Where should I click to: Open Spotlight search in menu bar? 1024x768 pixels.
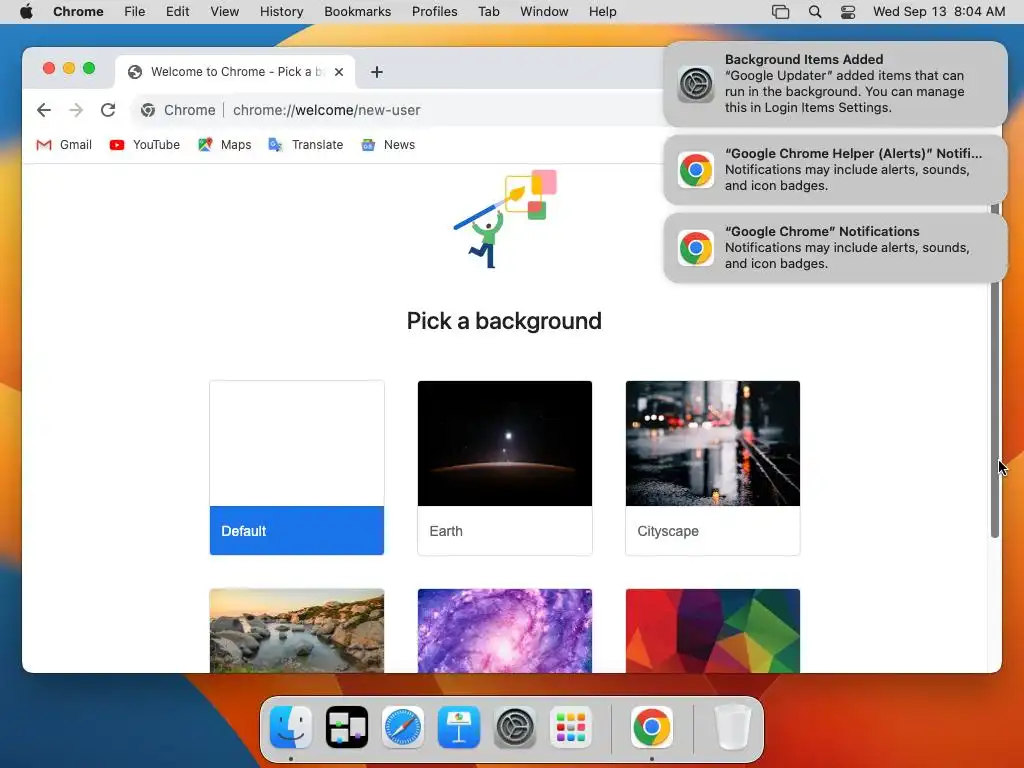click(814, 12)
